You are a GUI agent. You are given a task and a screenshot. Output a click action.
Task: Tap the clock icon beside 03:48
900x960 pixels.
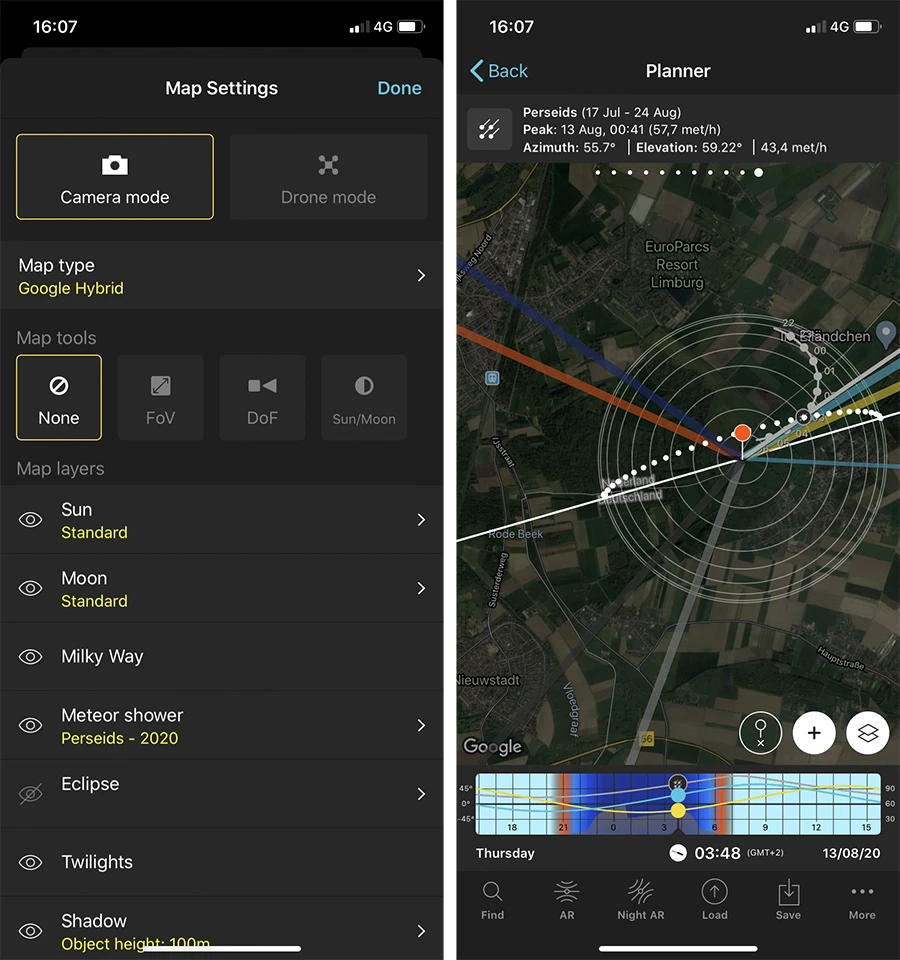pos(678,853)
